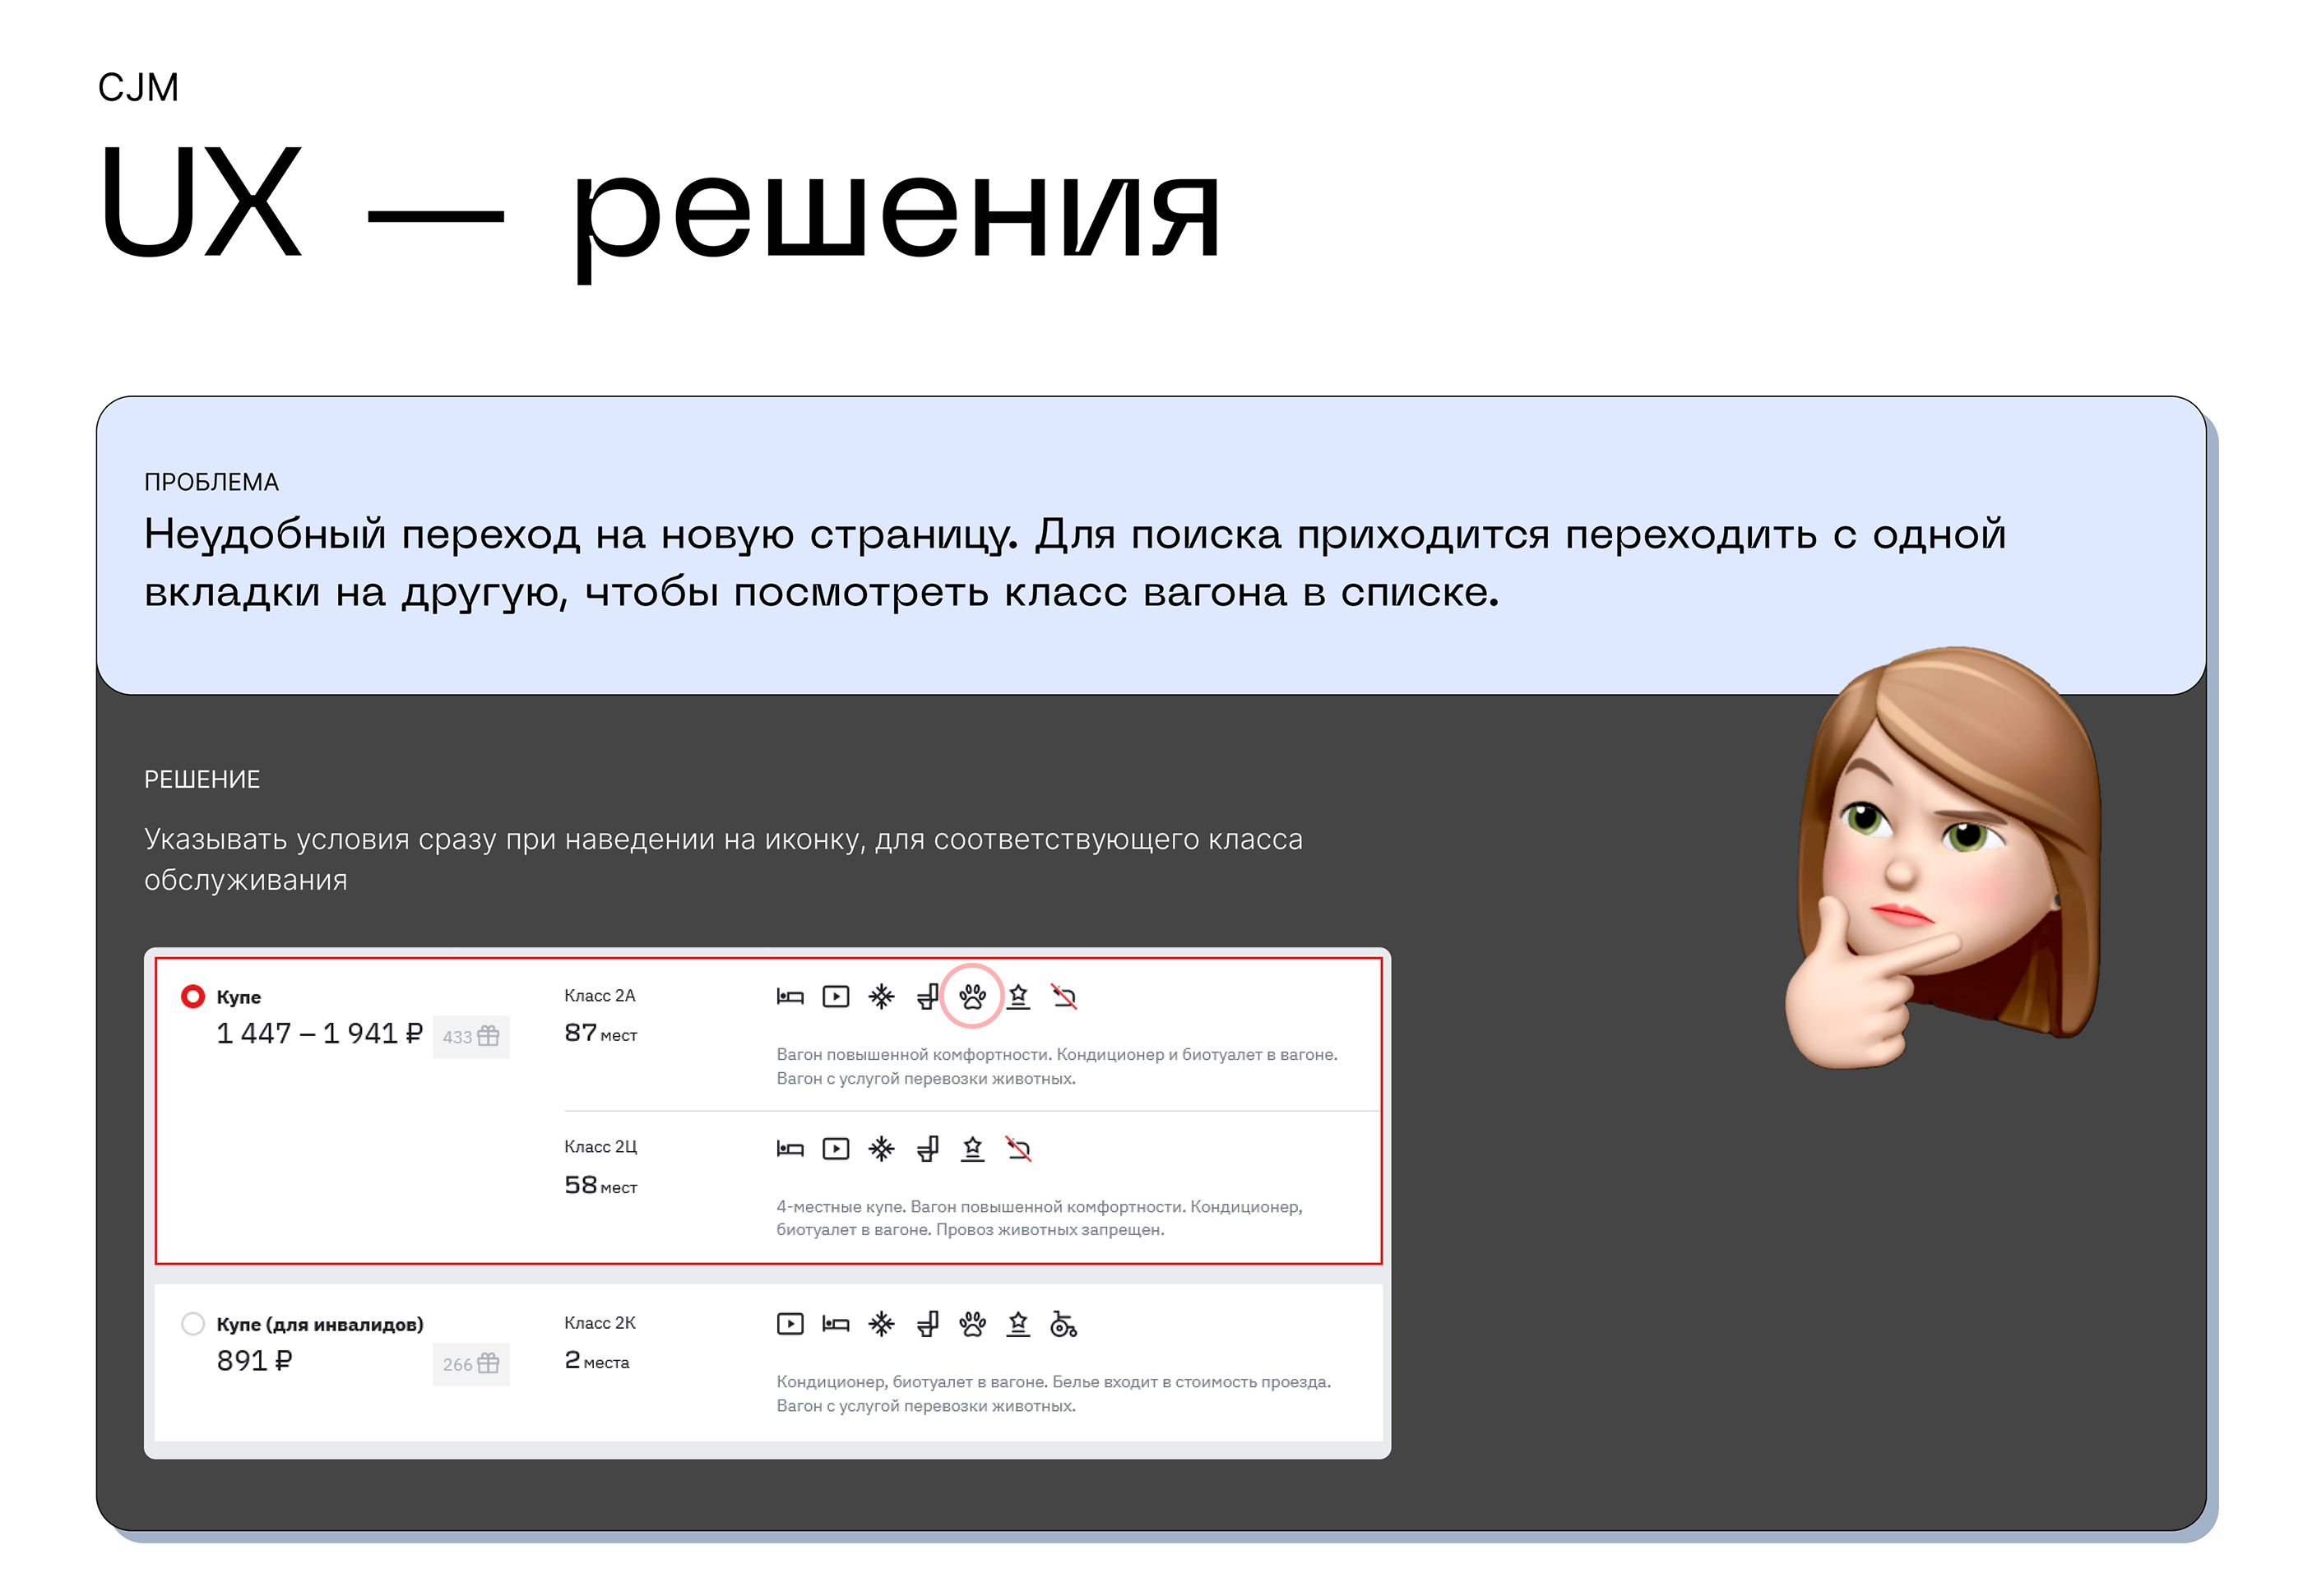Select the Купе radio button
Viewport: 2303px width, 1596px height.
tap(193, 996)
